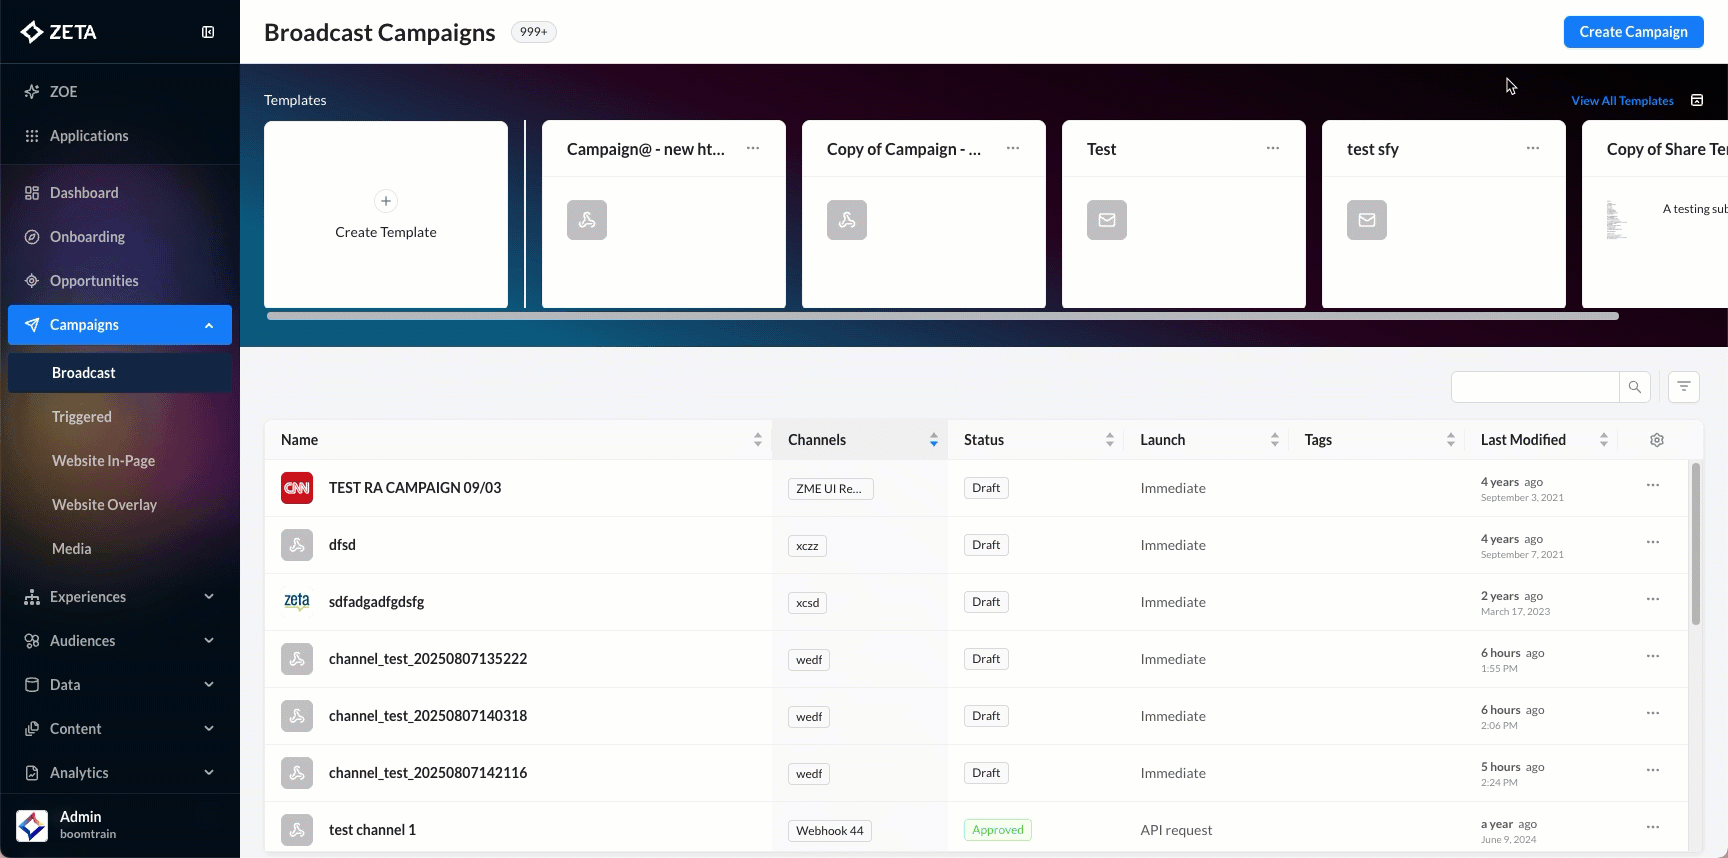The height and width of the screenshot is (858, 1728).
Task: Sort the table by the Channels column
Action: [x=933, y=440]
